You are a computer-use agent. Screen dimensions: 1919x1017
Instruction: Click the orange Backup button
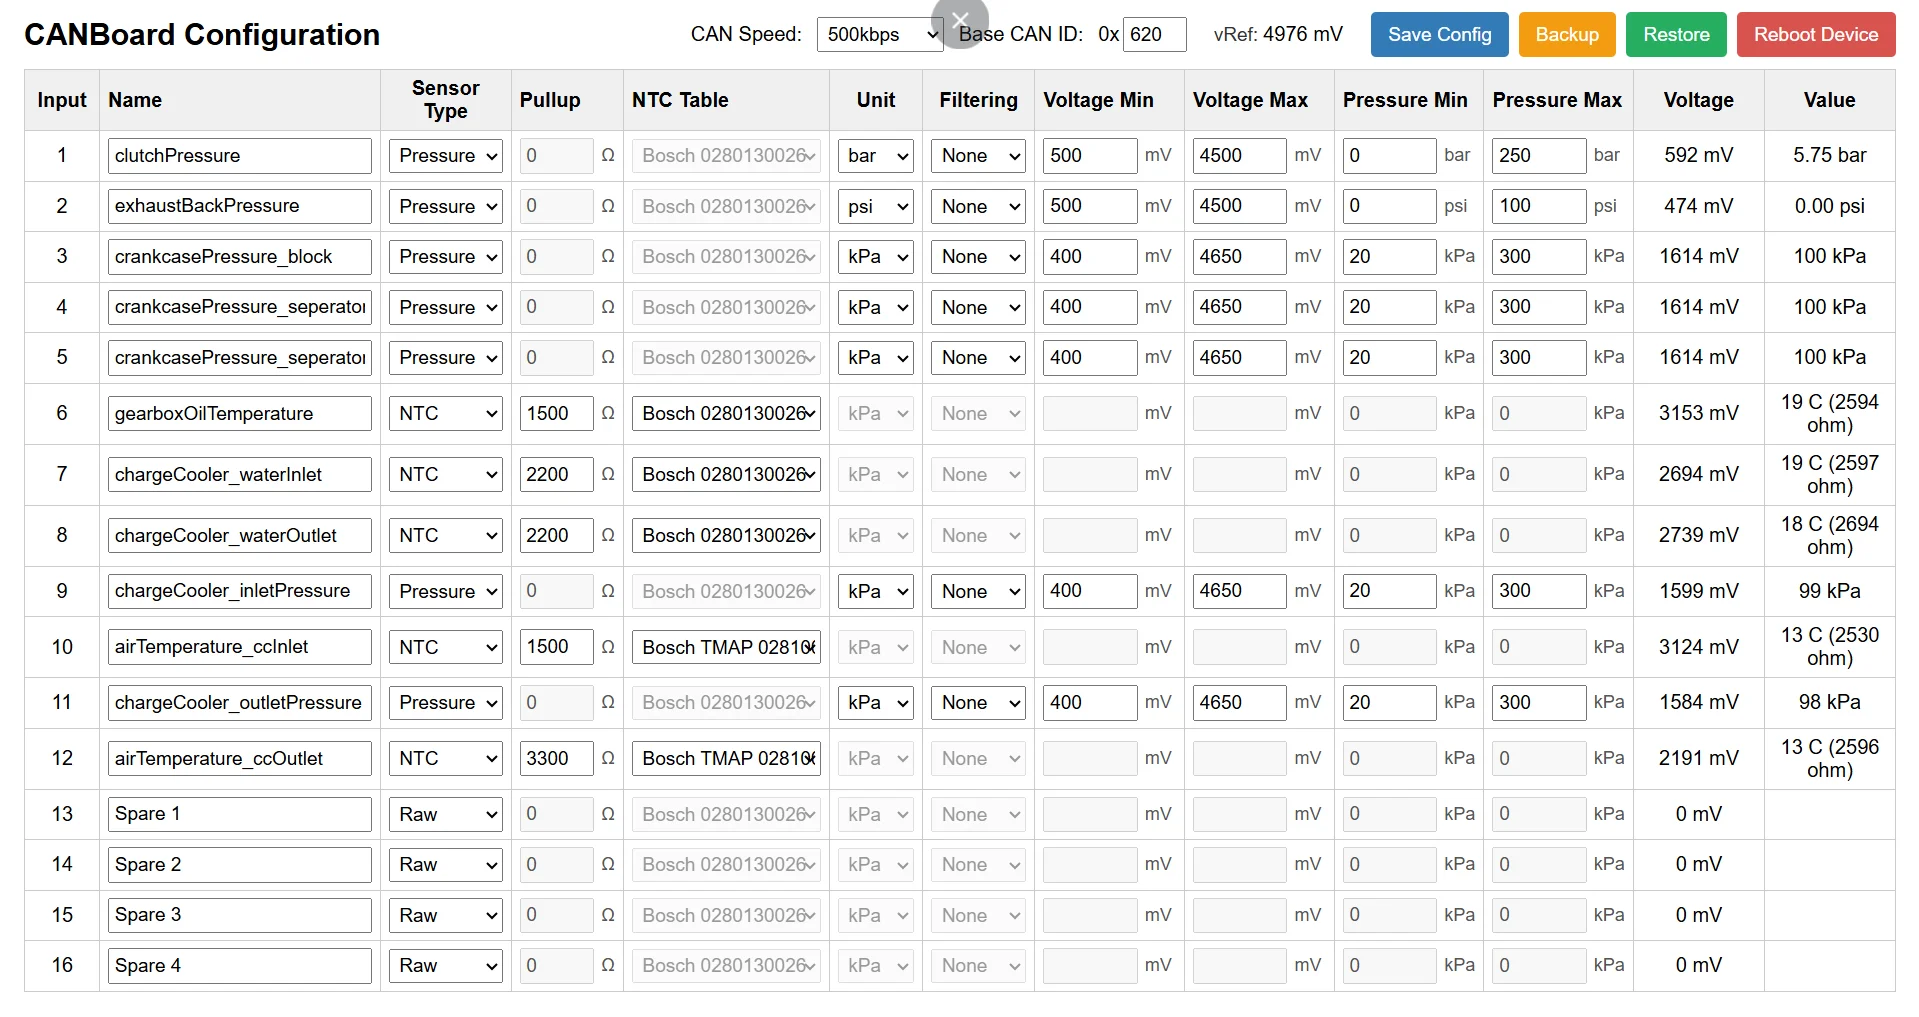point(1567,34)
